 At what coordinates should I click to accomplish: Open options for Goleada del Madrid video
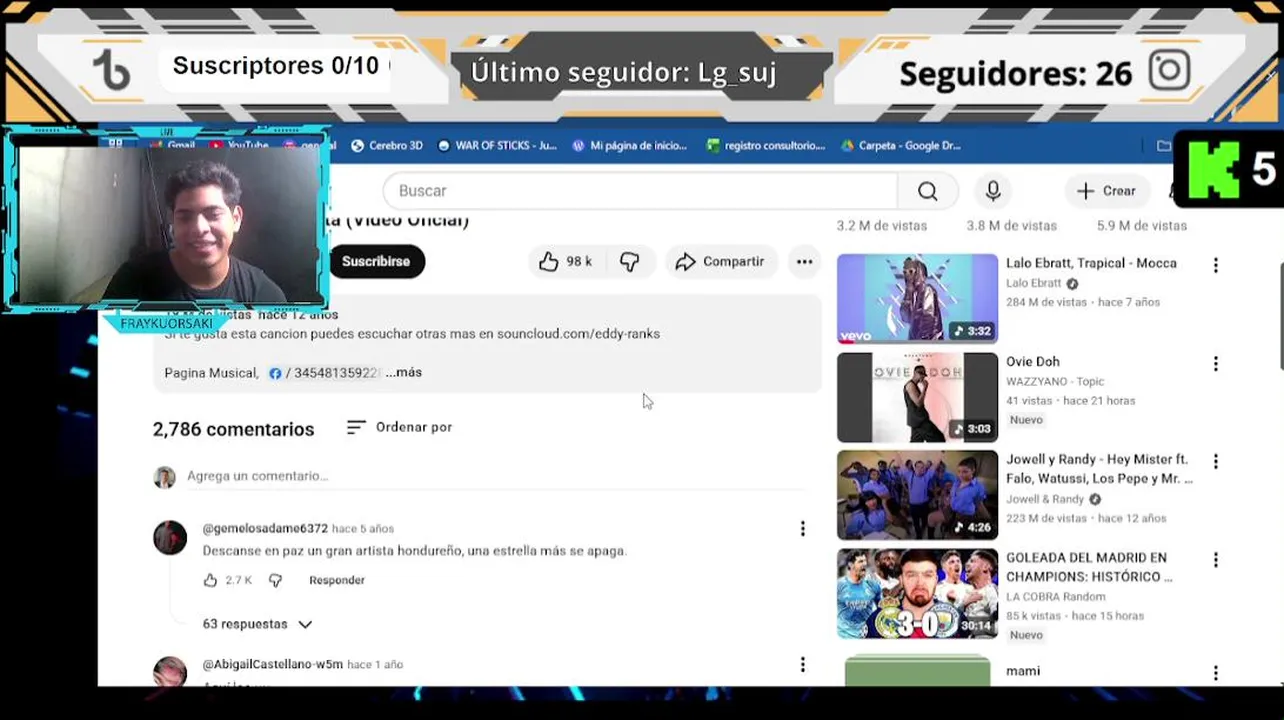[1216, 560]
